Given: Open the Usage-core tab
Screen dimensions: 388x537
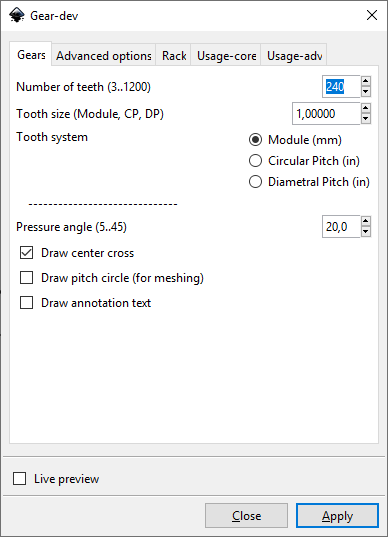Looking at the screenshot, I should tap(226, 55).
